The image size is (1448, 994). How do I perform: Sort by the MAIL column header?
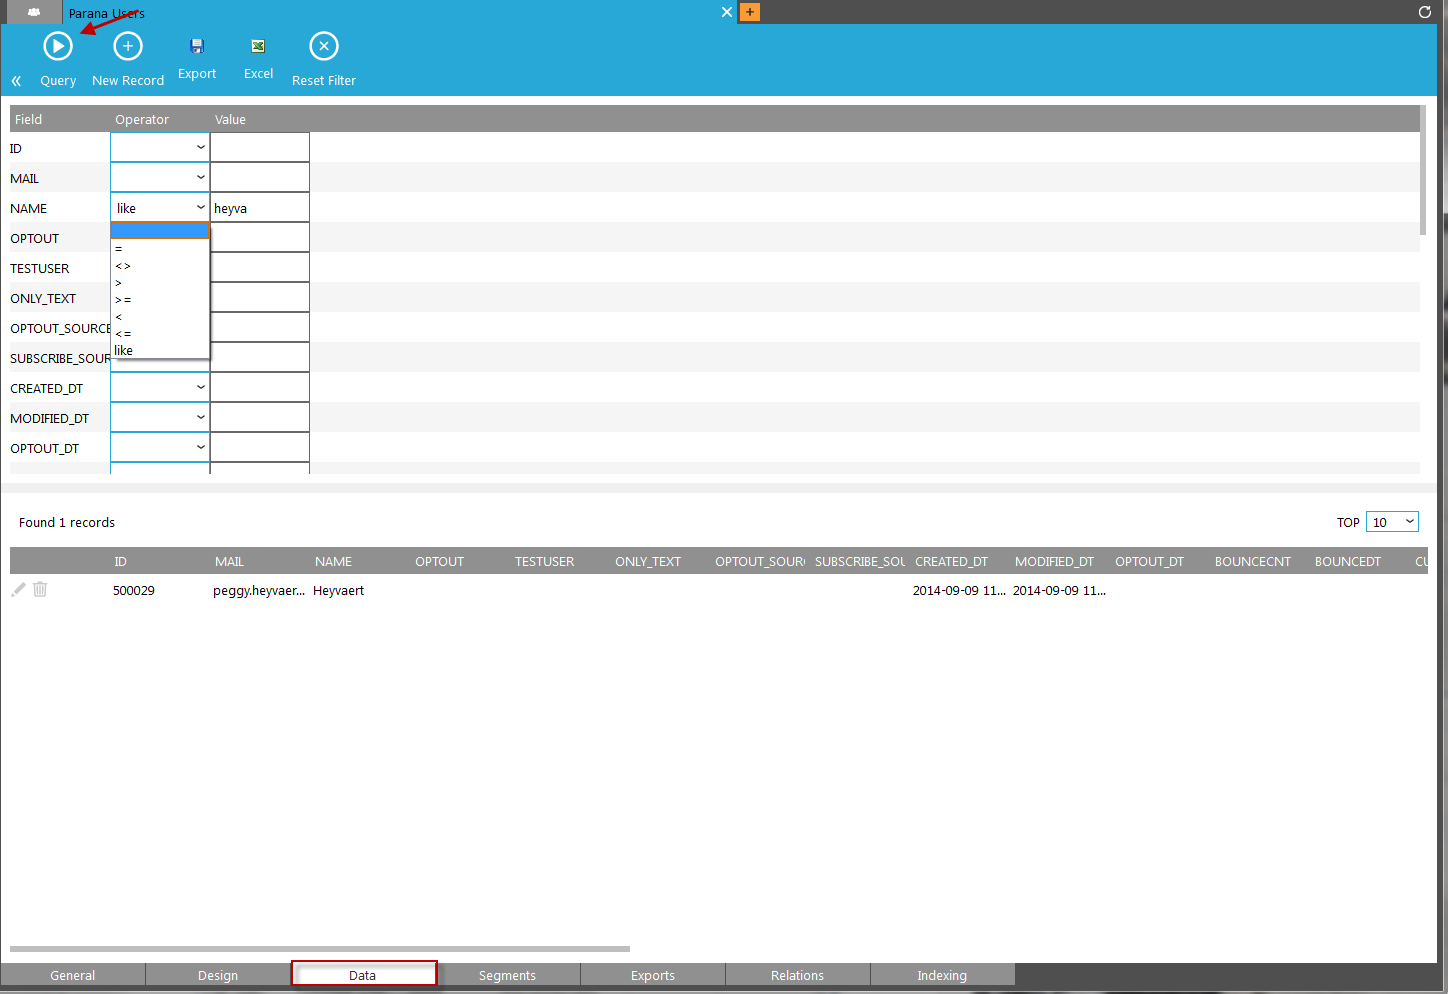229,562
